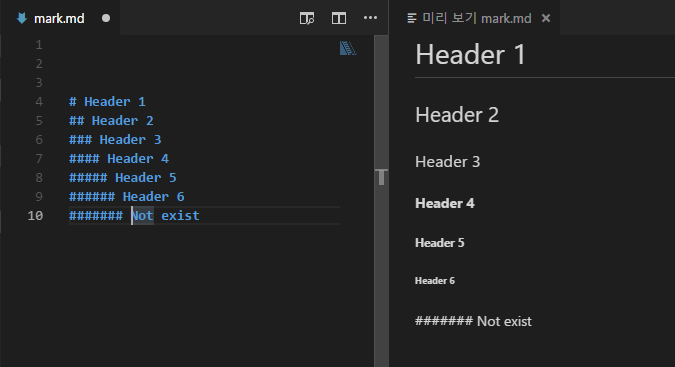Screen dimensions: 675x367
Task: Place cursor on '###### Header 6' source line
Action: [x=127, y=196]
